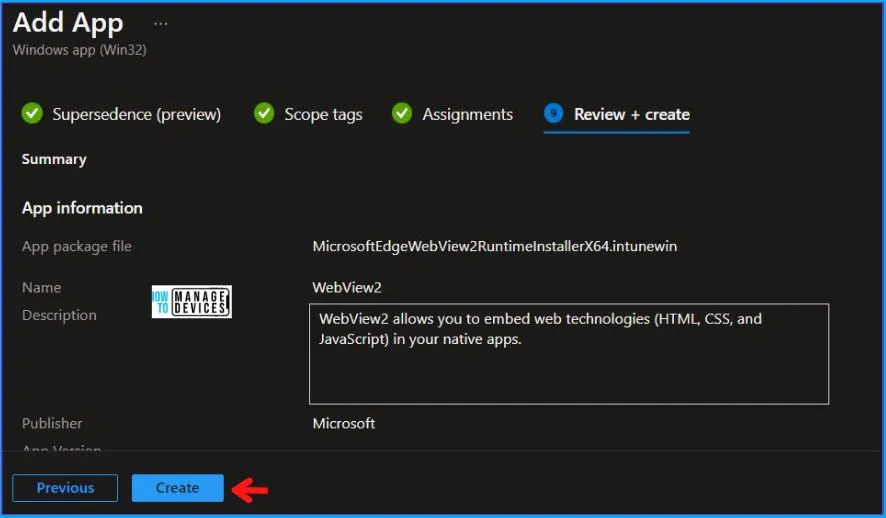Select the Review + create tab
The image size is (886, 518).
point(632,114)
